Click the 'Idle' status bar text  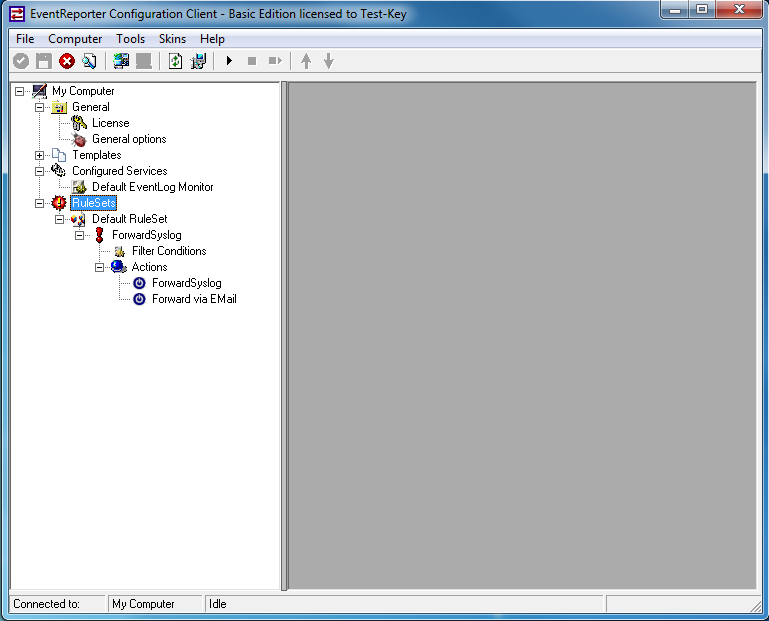[218, 604]
